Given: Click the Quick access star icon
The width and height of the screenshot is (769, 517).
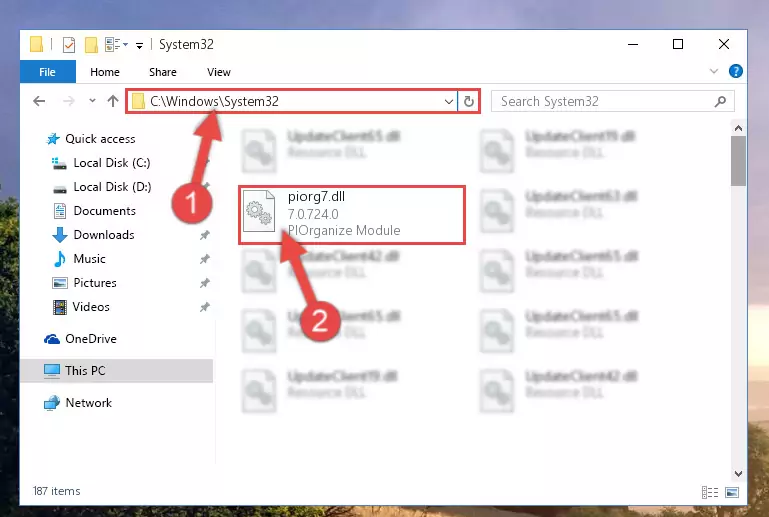Looking at the screenshot, I should pos(52,139).
